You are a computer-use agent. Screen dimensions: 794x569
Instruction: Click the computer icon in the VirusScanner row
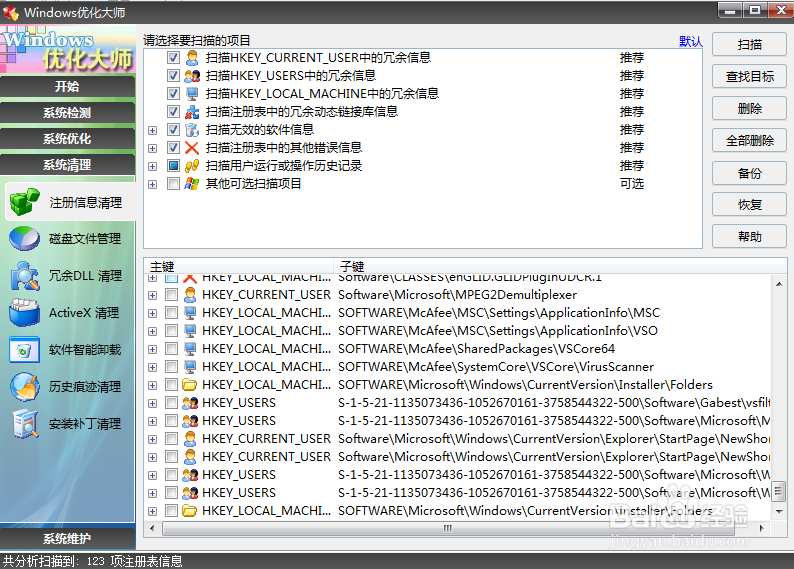pyautogui.click(x=190, y=367)
